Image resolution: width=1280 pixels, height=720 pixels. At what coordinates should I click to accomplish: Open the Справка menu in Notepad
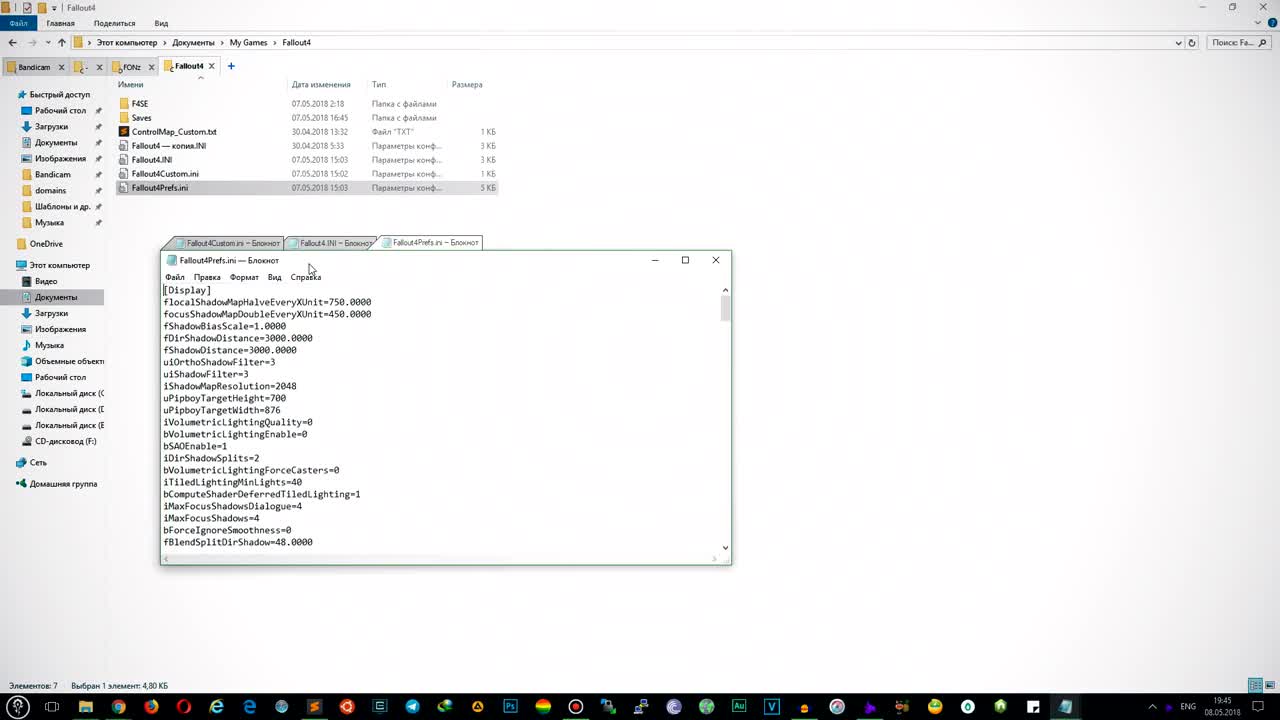click(306, 277)
